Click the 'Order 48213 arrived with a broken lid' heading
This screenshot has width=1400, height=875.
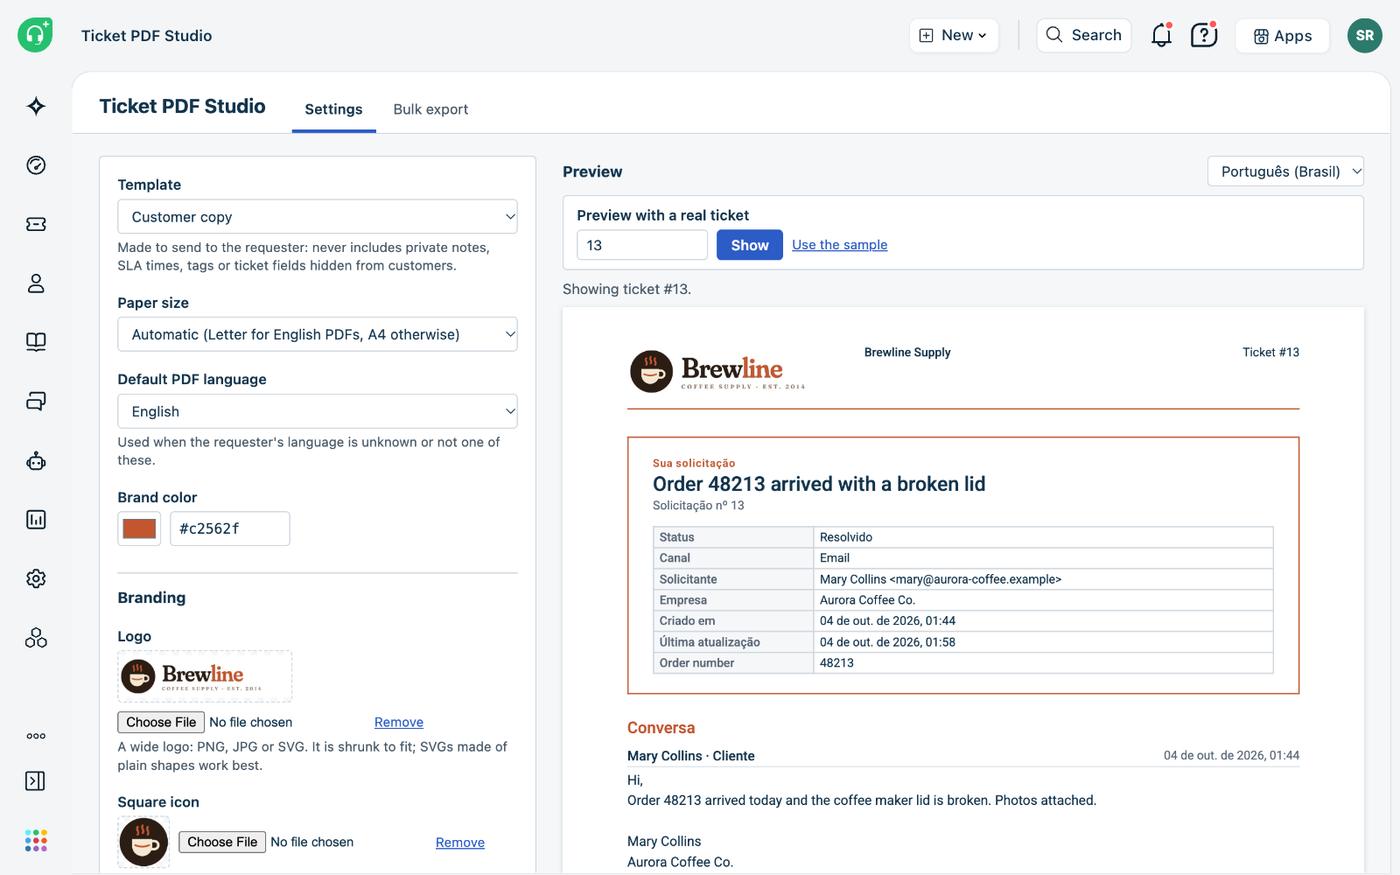819,484
